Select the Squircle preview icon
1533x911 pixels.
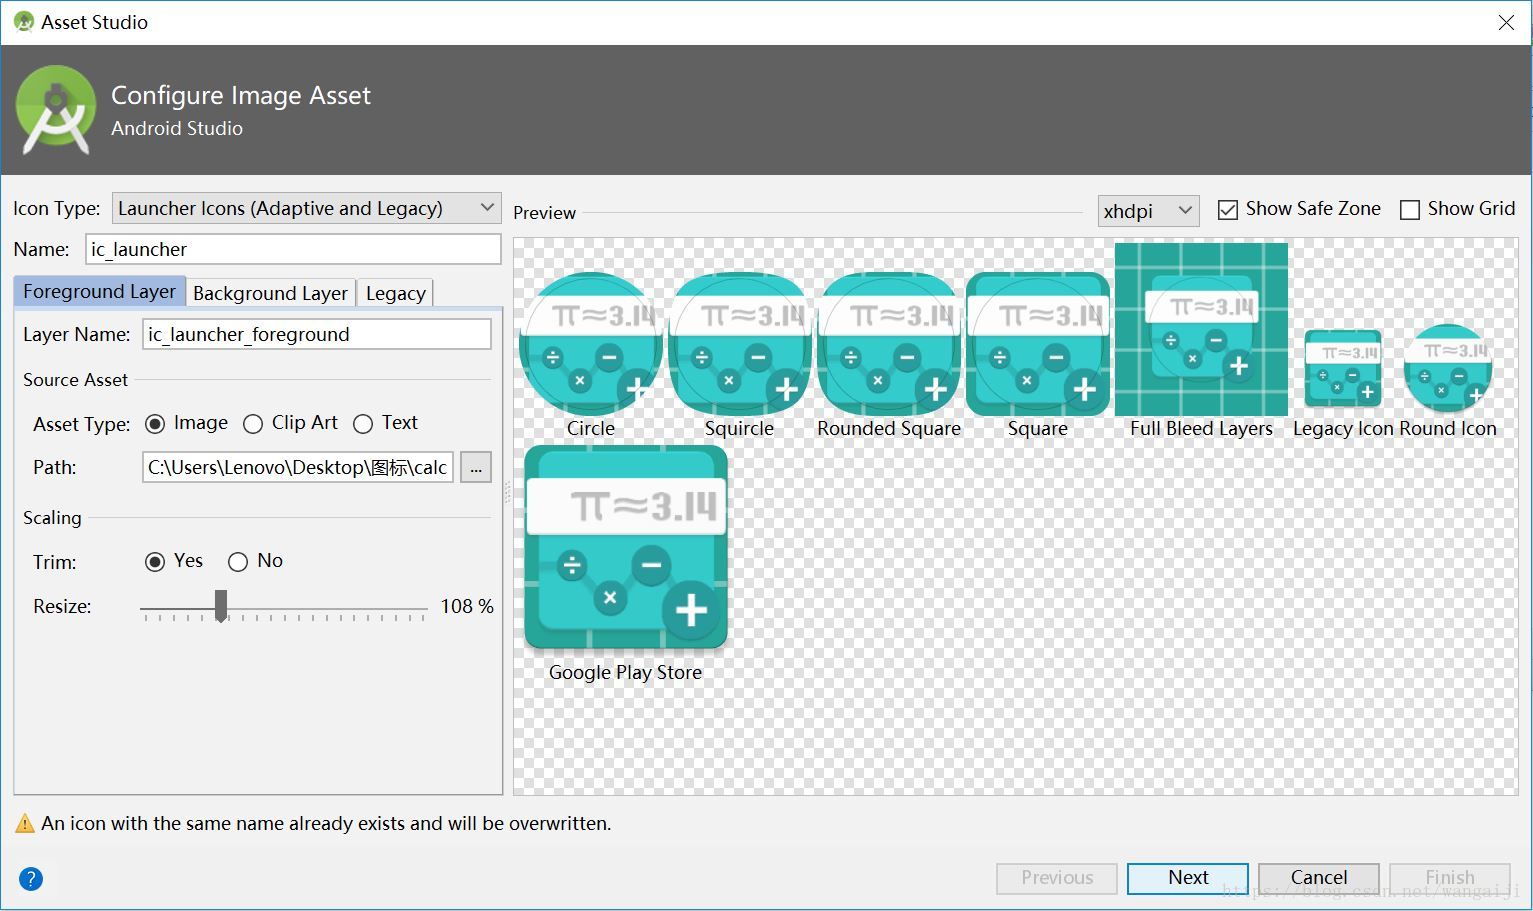(739, 343)
